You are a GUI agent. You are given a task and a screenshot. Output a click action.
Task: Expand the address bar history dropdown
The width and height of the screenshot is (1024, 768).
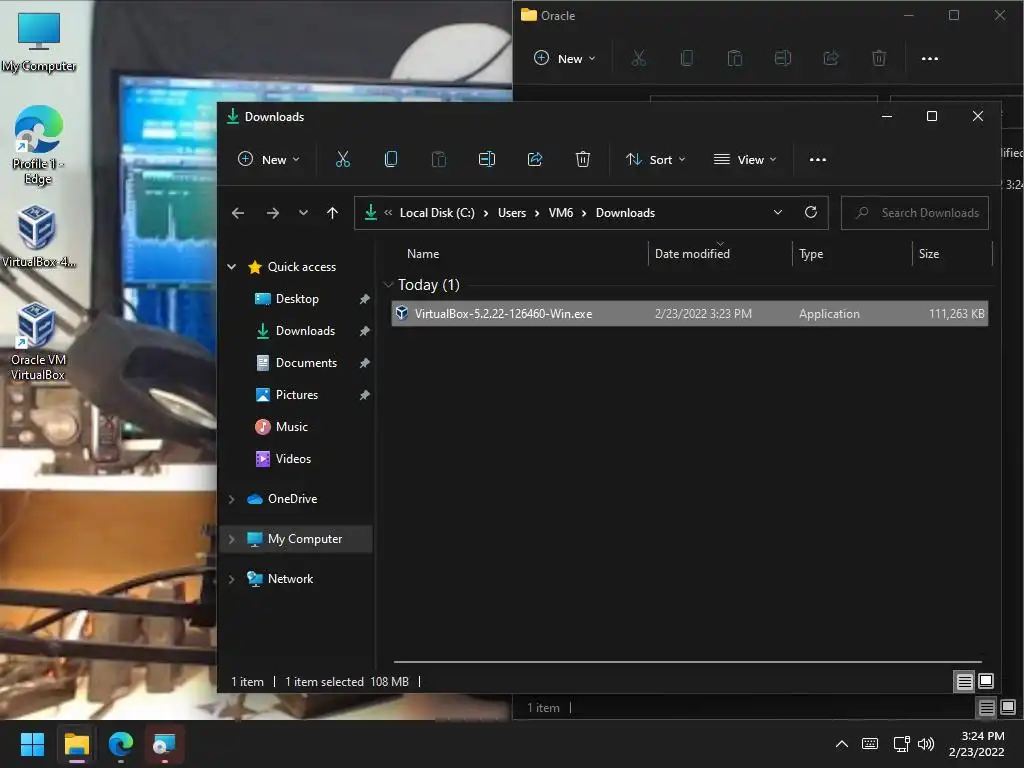pyautogui.click(x=778, y=212)
